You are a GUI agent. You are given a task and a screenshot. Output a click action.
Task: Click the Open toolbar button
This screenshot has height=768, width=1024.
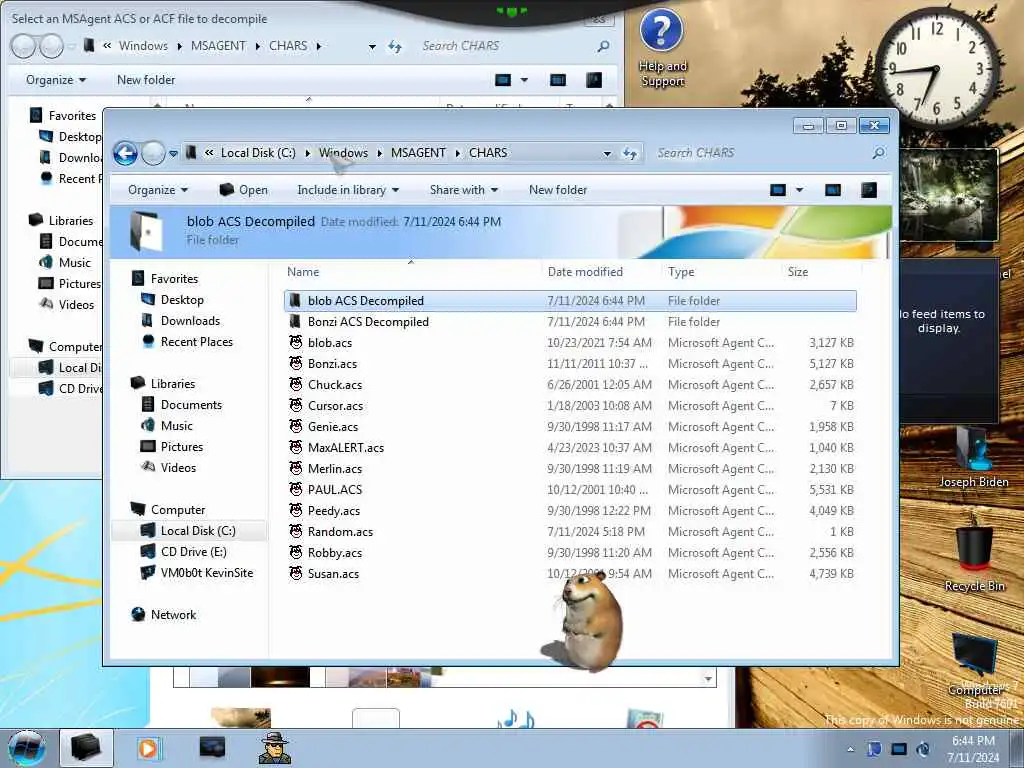pyautogui.click(x=244, y=190)
